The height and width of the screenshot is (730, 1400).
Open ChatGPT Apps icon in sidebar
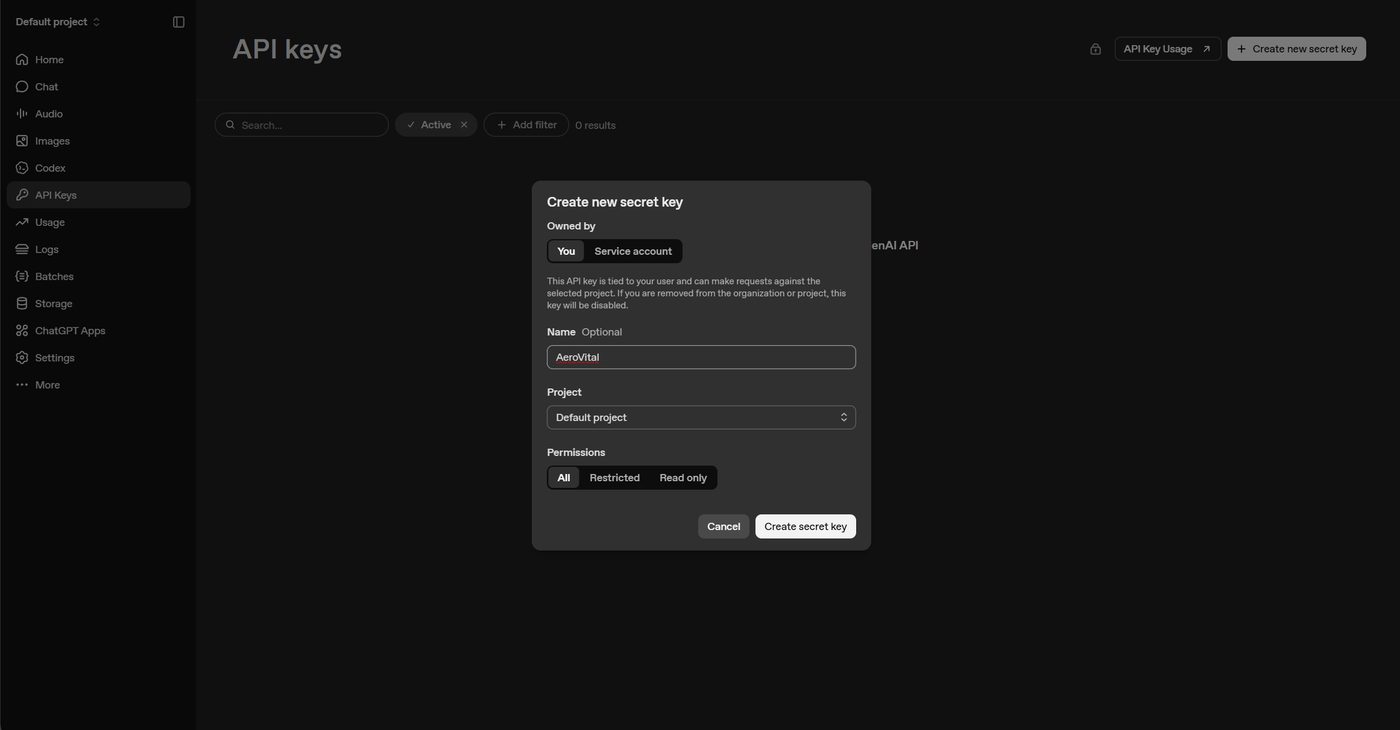click(x=22, y=330)
